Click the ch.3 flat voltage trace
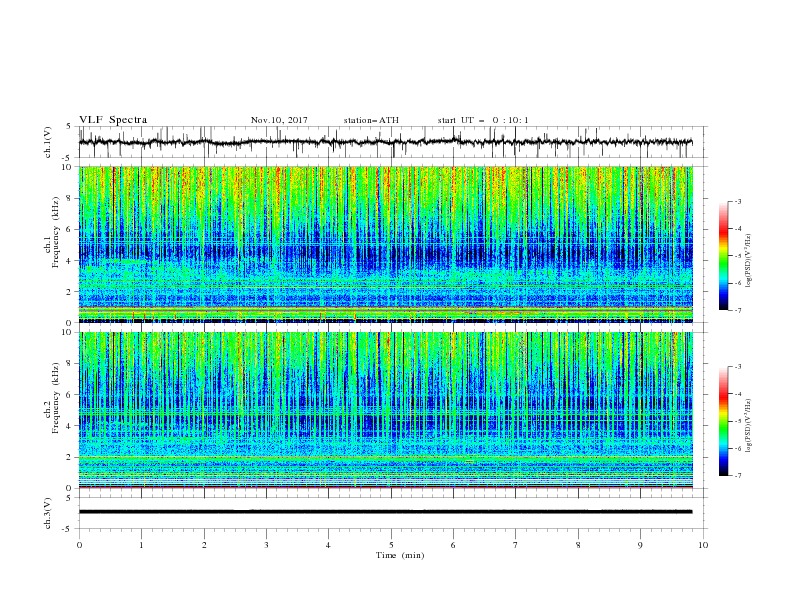This screenshot has height=612, width=792. (386, 512)
